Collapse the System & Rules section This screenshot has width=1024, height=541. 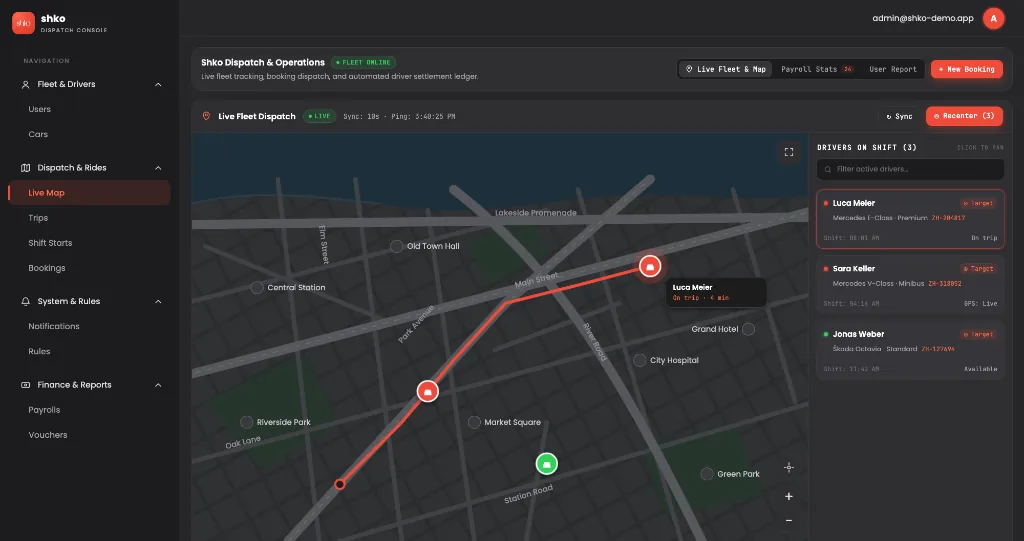pyautogui.click(x=158, y=301)
